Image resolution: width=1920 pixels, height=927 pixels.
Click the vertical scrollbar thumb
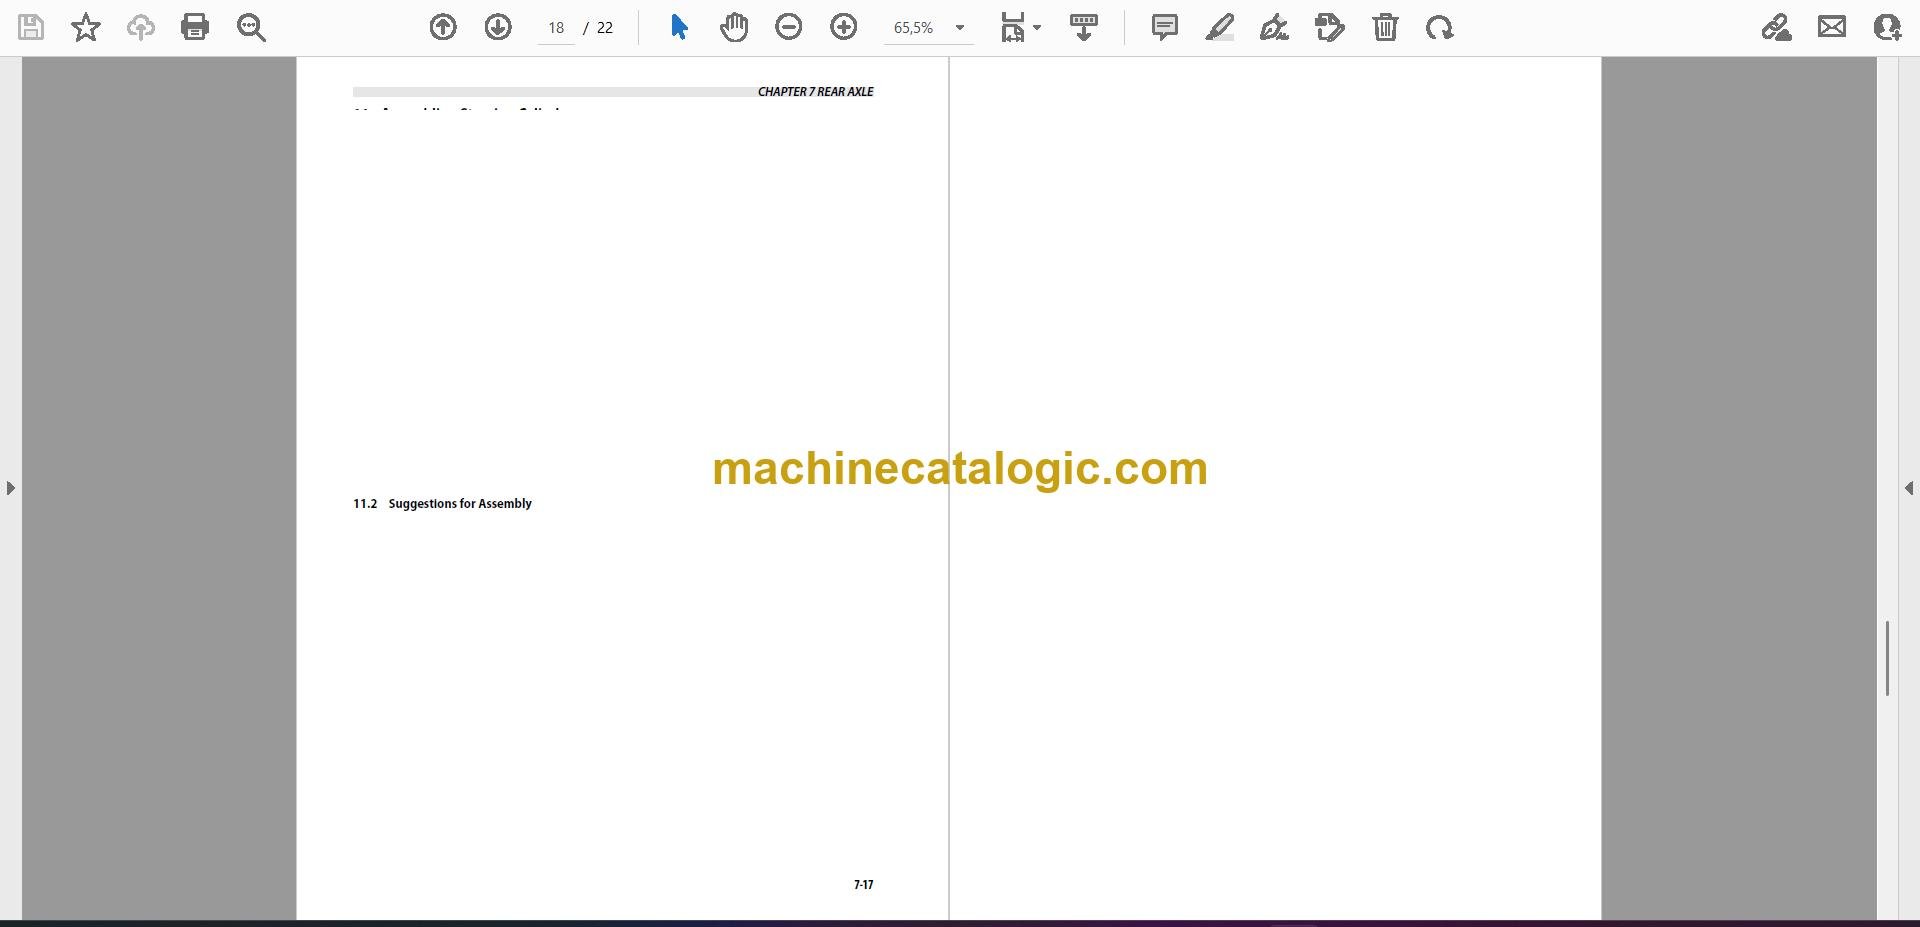pos(1887,658)
